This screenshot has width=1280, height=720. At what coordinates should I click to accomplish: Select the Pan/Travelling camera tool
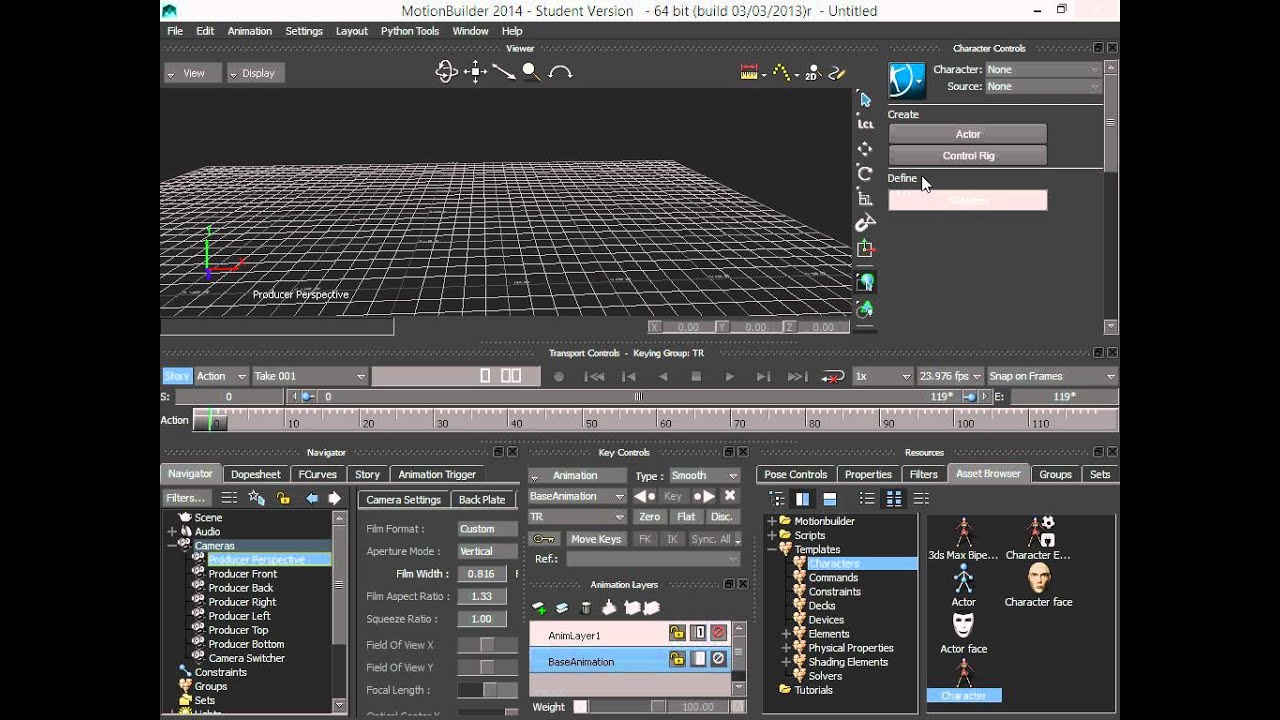[x=476, y=71]
